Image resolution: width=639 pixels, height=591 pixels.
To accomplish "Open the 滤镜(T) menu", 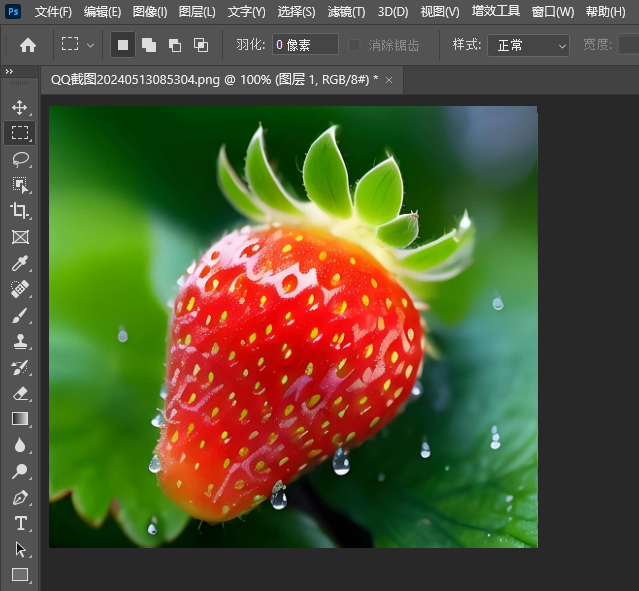I will tap(346, 12).
